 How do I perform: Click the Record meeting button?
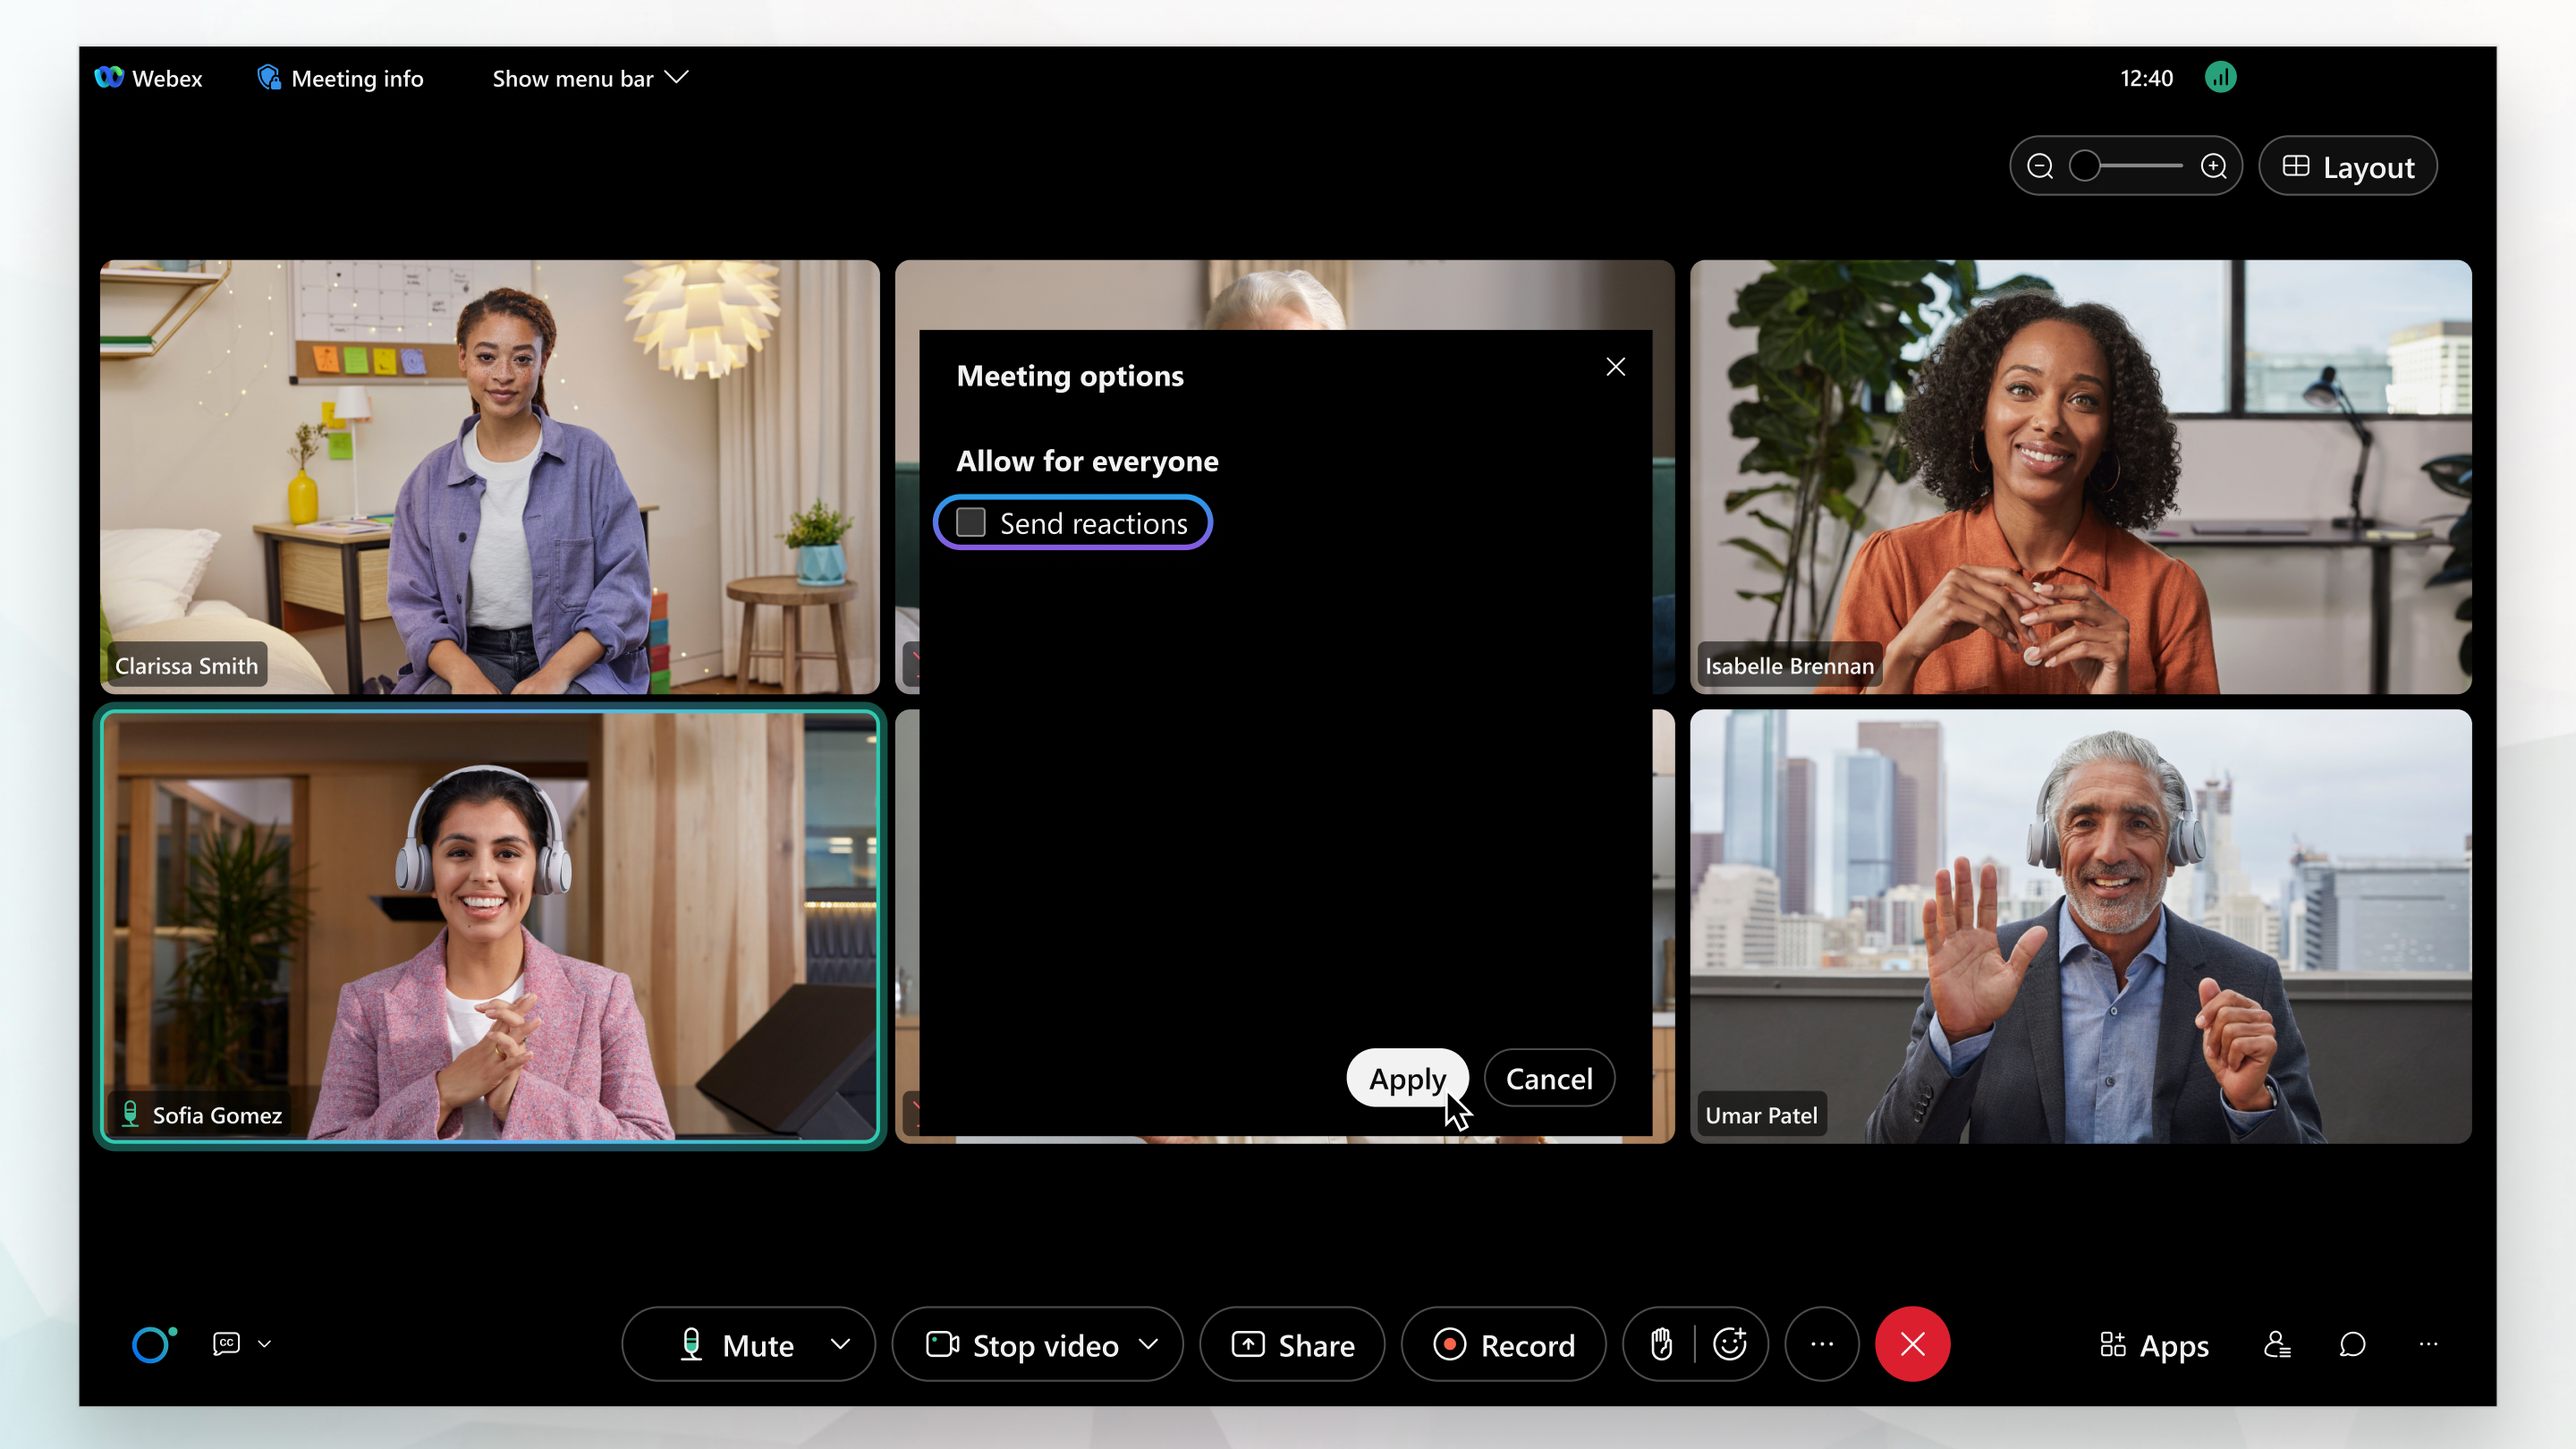pyautogui.click(x=1502, y=1344)
